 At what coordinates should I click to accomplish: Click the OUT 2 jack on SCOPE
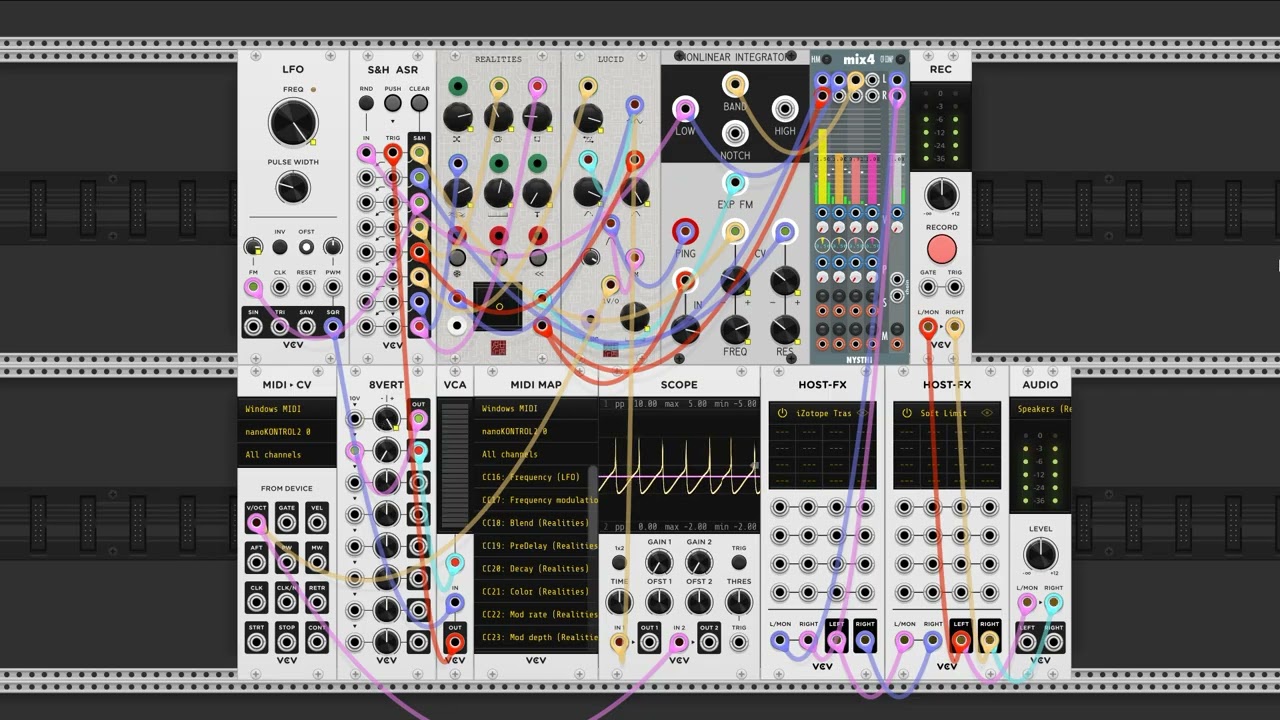coord(709,641)
